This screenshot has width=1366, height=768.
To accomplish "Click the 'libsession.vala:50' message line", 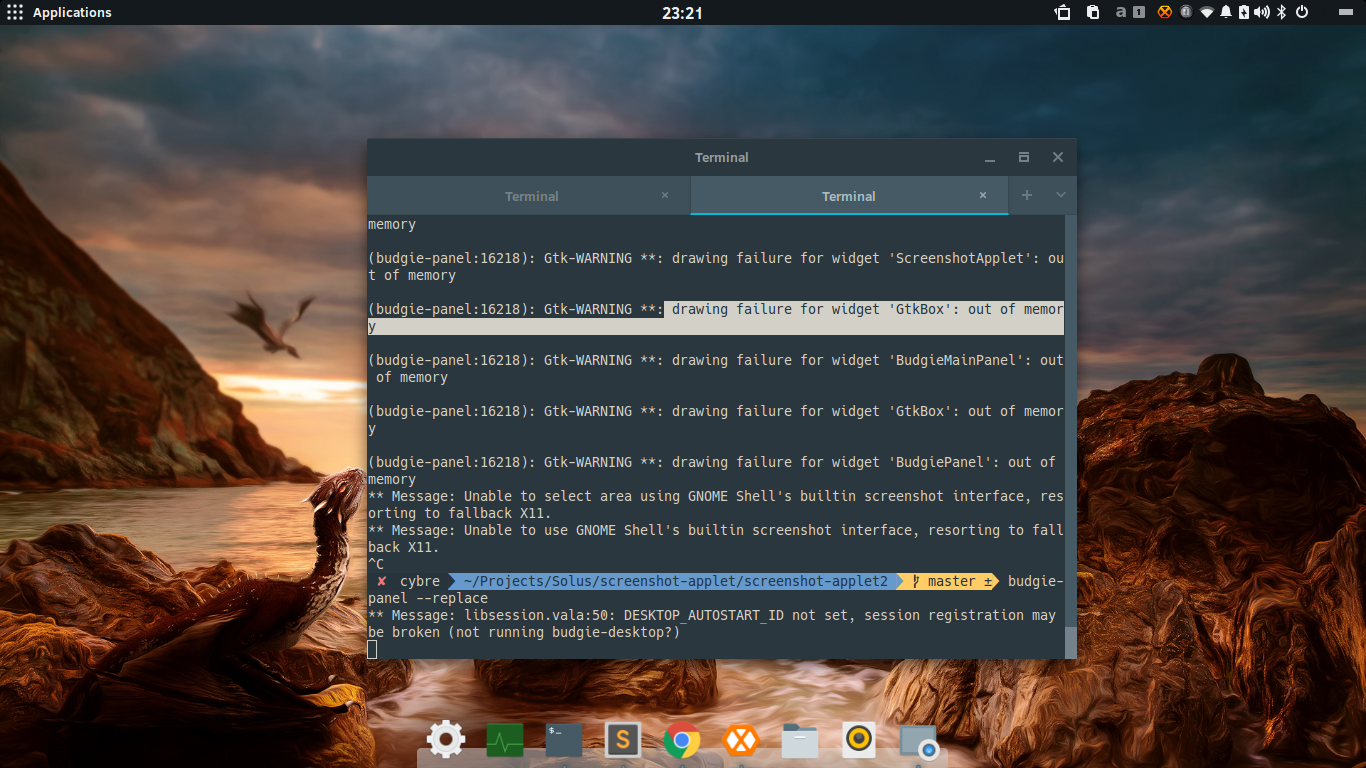I will coord(712,624).
